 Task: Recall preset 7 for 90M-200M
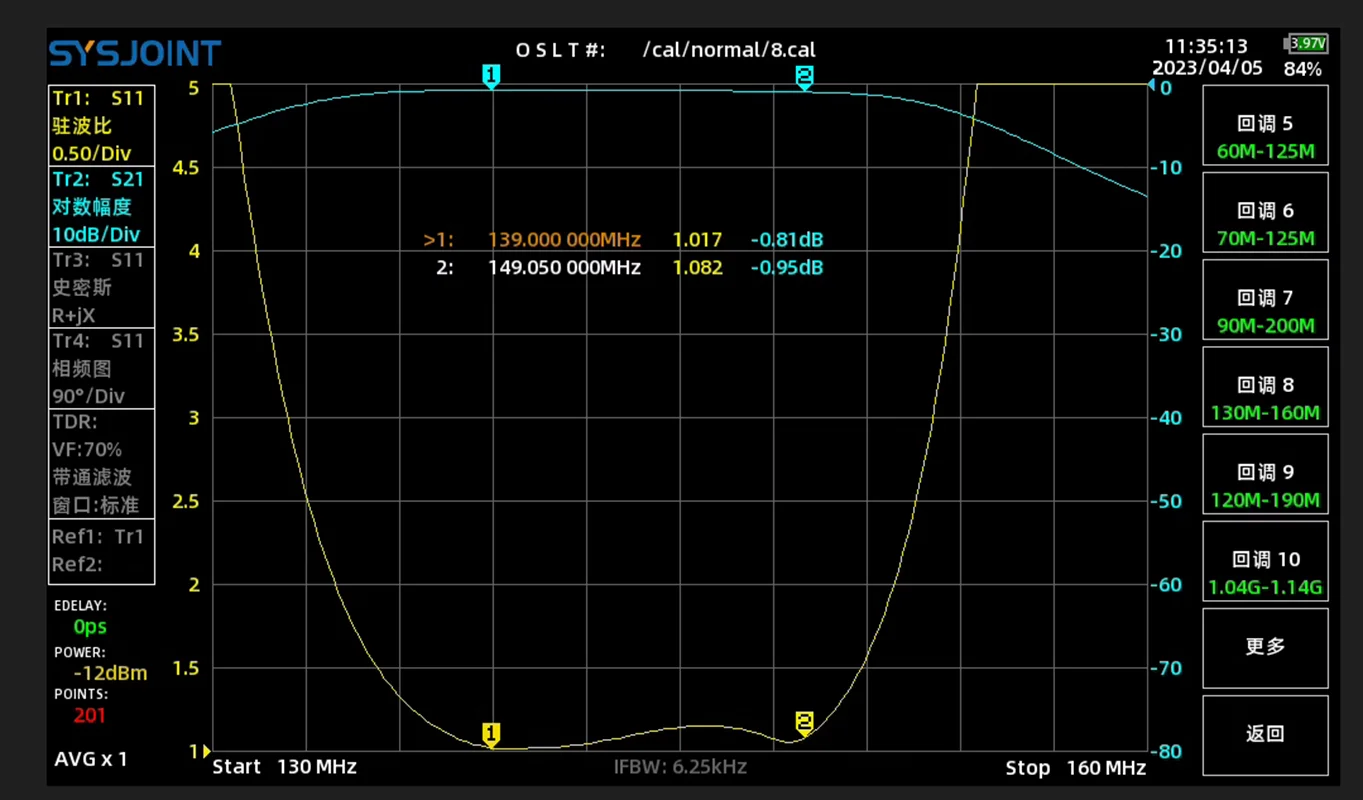(1265, 300)
